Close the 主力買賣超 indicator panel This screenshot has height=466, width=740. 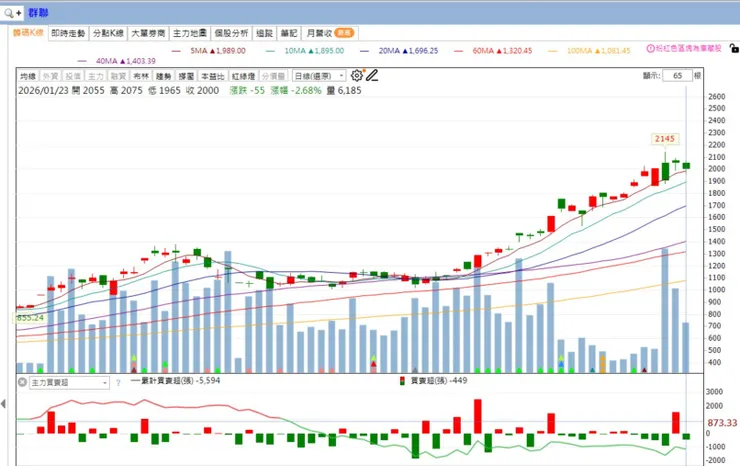[22, 382]
